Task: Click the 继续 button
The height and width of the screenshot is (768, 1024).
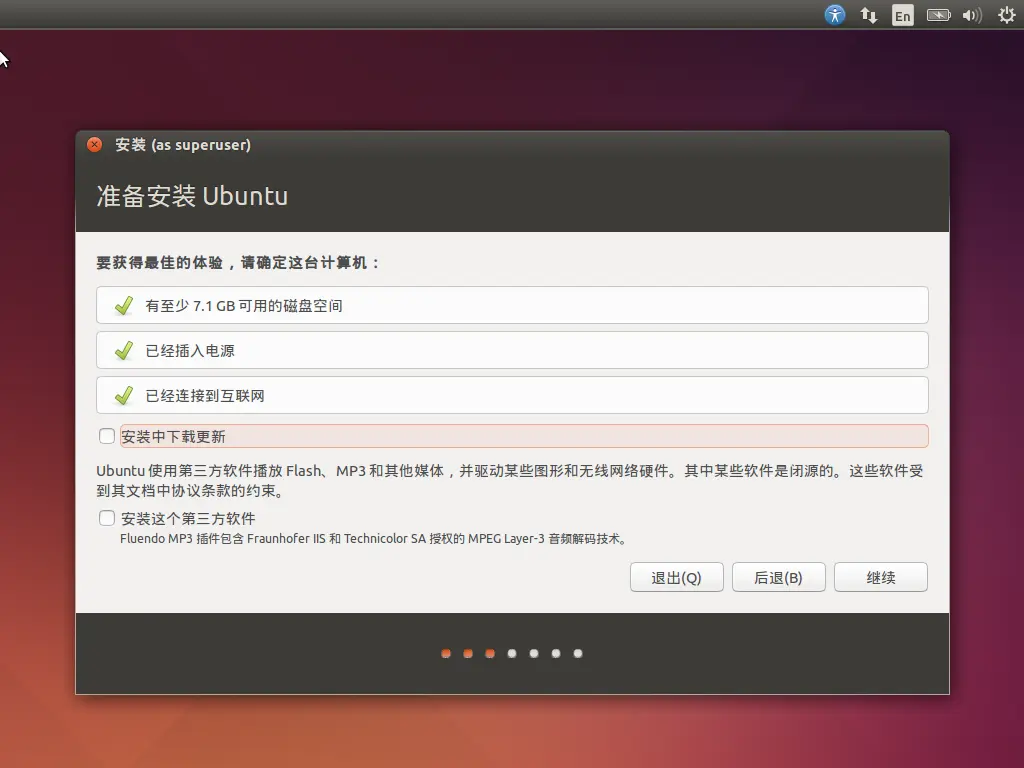Action: pos(880,577)
